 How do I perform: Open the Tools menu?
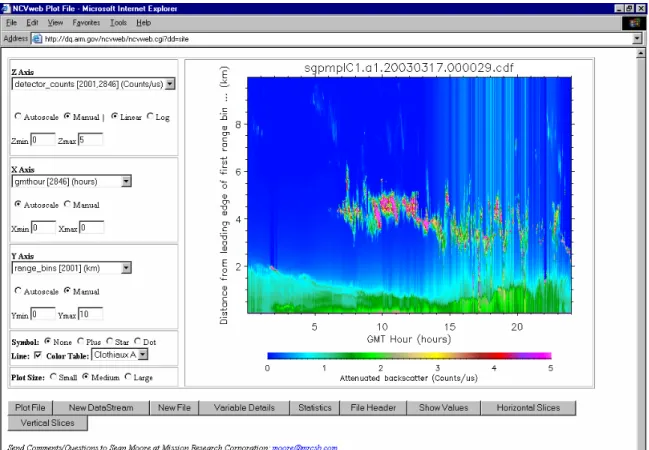tap(118, 23)
